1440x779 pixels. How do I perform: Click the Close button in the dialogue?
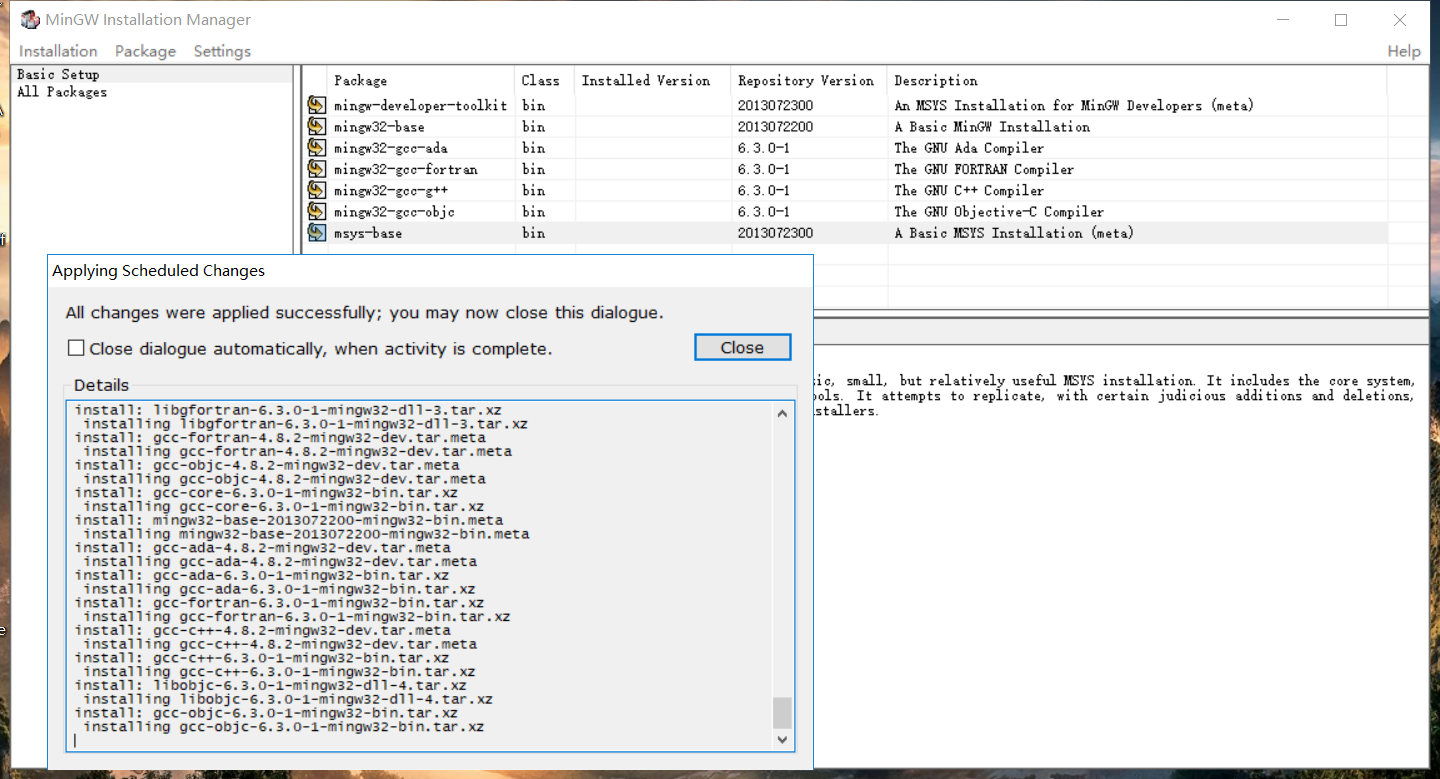742,347
